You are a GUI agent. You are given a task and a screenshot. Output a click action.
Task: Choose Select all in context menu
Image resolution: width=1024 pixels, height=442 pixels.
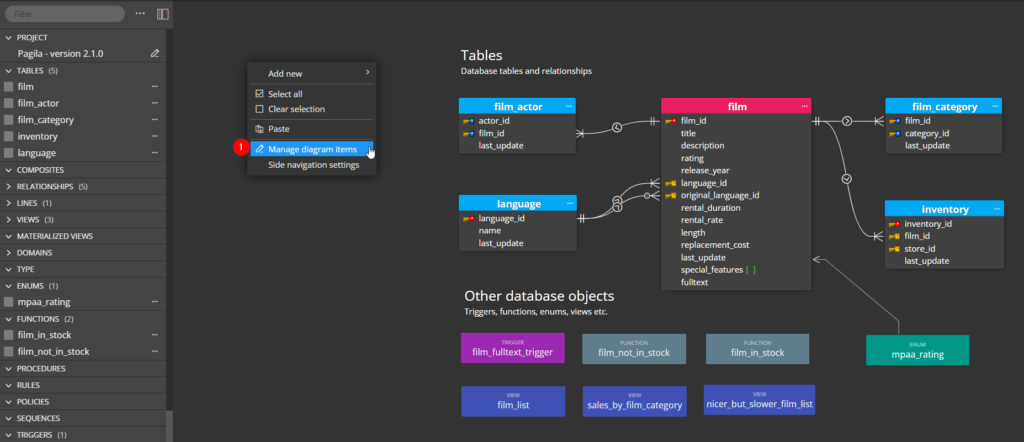312,94
